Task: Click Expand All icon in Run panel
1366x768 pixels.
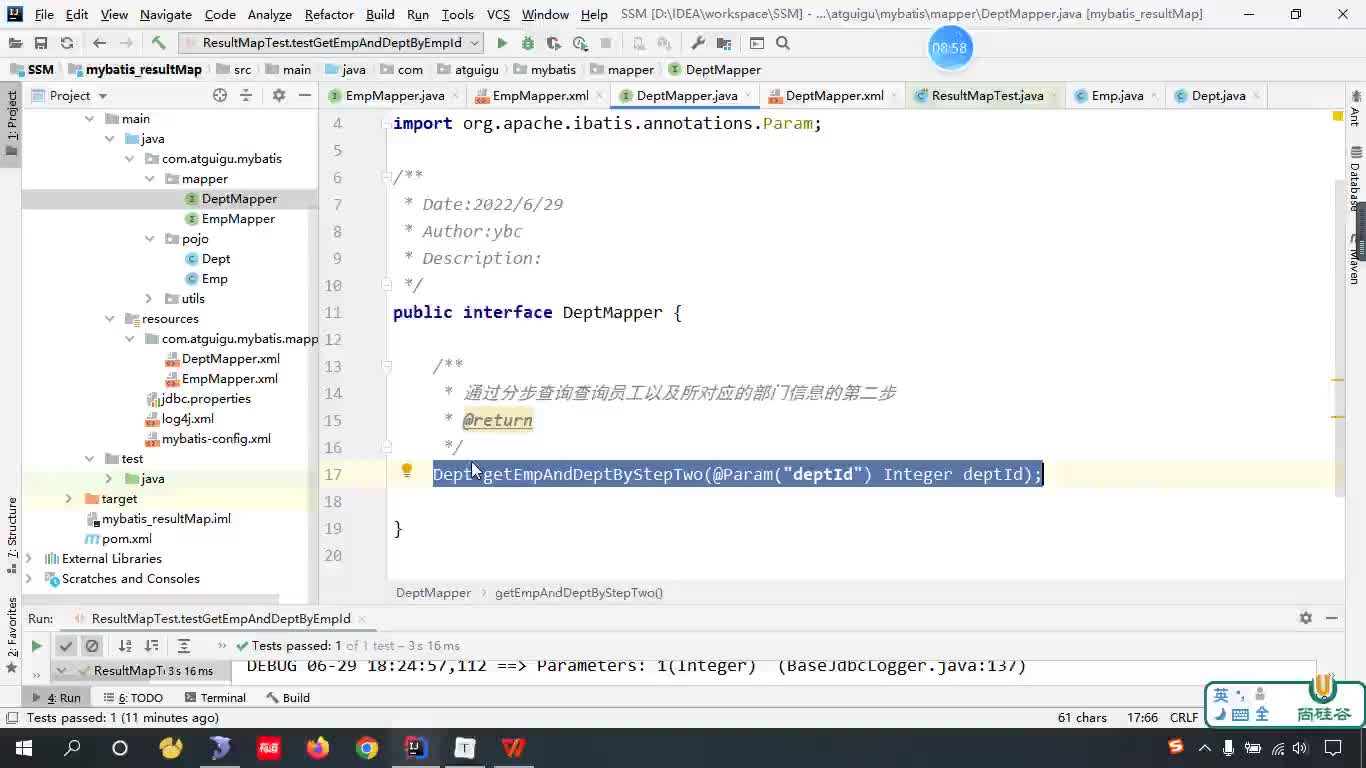Action: click(184, 646)
